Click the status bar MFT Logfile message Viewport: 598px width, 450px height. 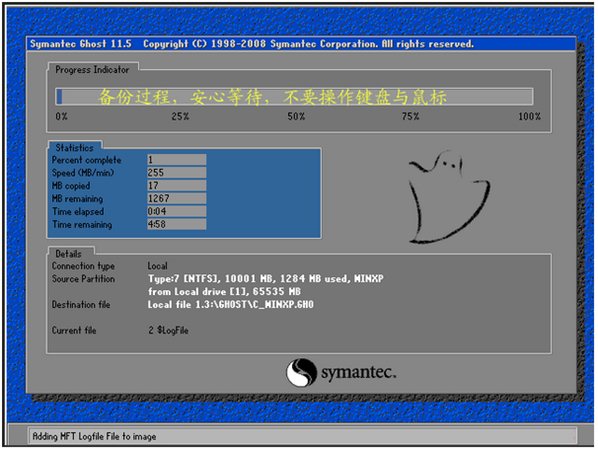(x=94, y=436)
